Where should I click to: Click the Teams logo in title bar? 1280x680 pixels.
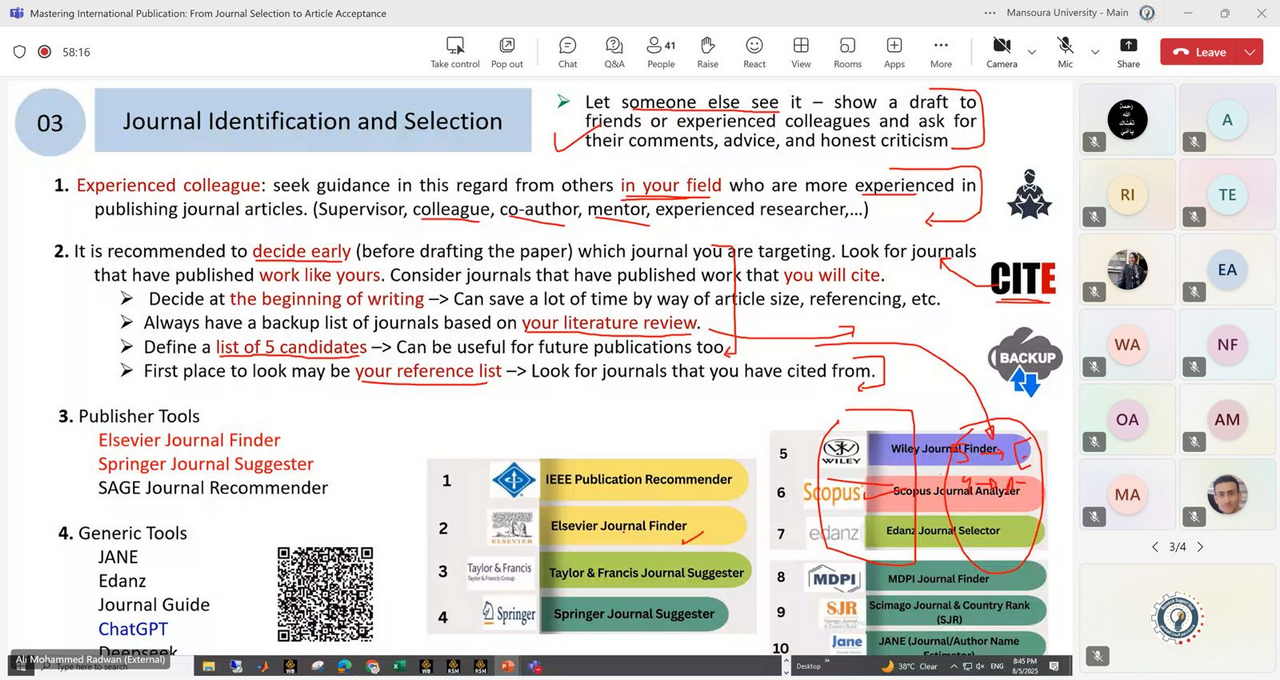pyautogui.click(x=16, y=13)
